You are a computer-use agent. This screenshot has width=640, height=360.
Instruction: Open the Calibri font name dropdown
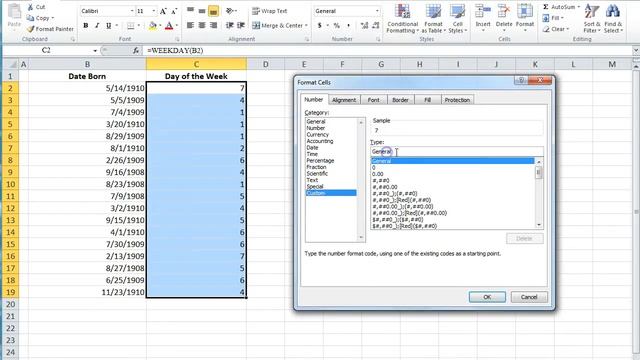132,11
